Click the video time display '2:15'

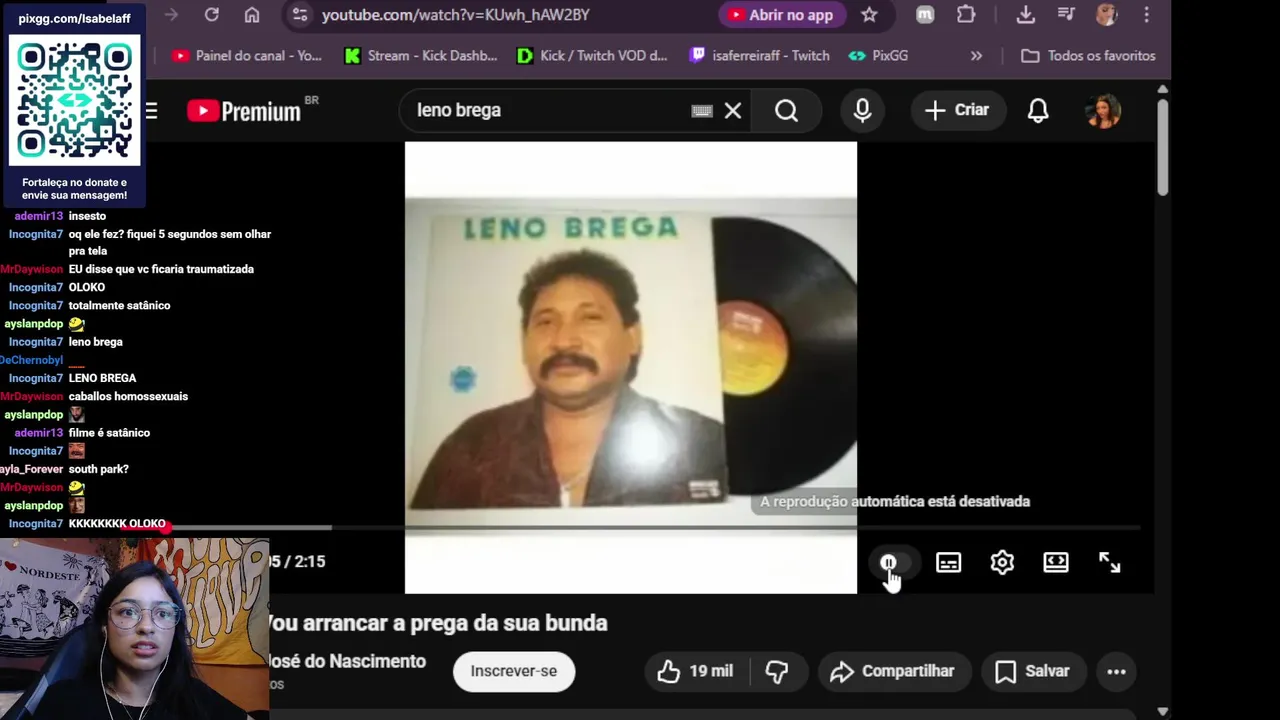(309, 562)
